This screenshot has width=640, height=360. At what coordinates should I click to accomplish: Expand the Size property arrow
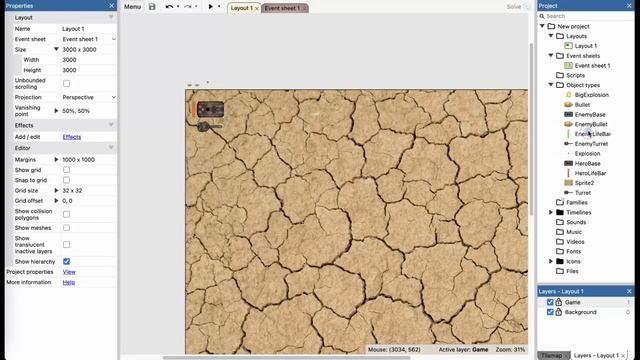point(56,49)
